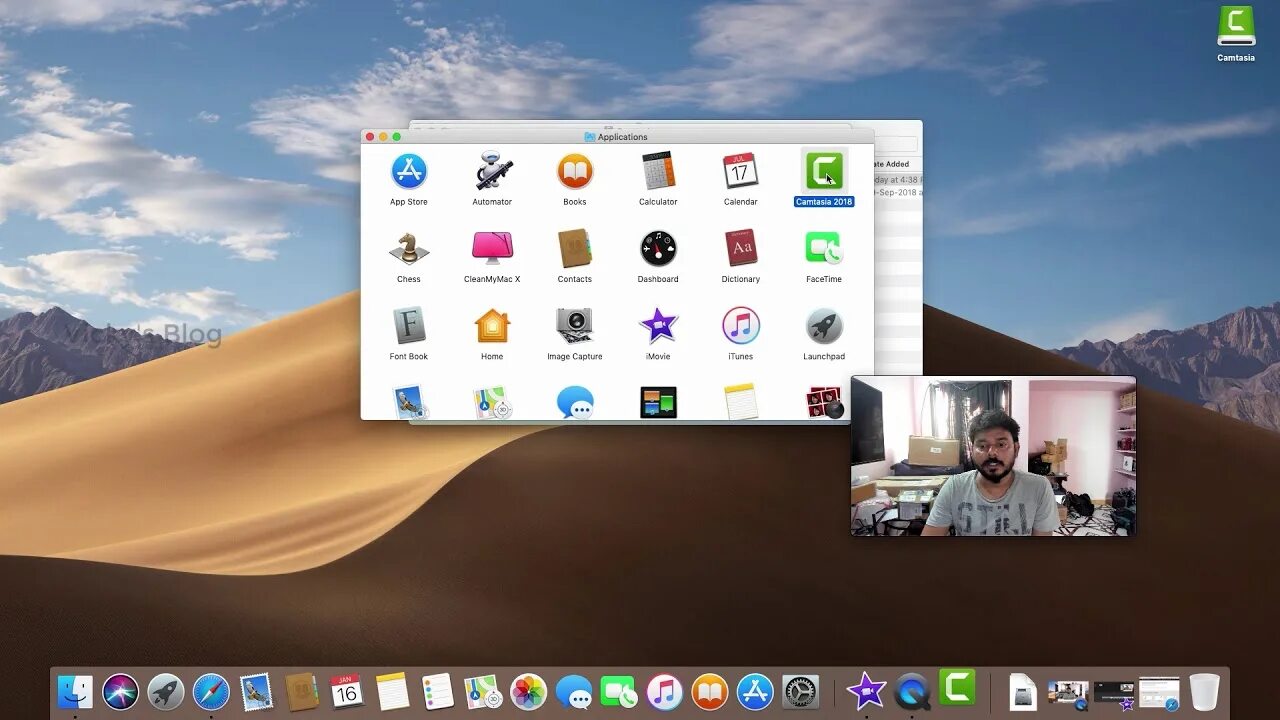Open Calendar showing 16 in the Dock
1280x720 pixels.
tap(347, 692)
